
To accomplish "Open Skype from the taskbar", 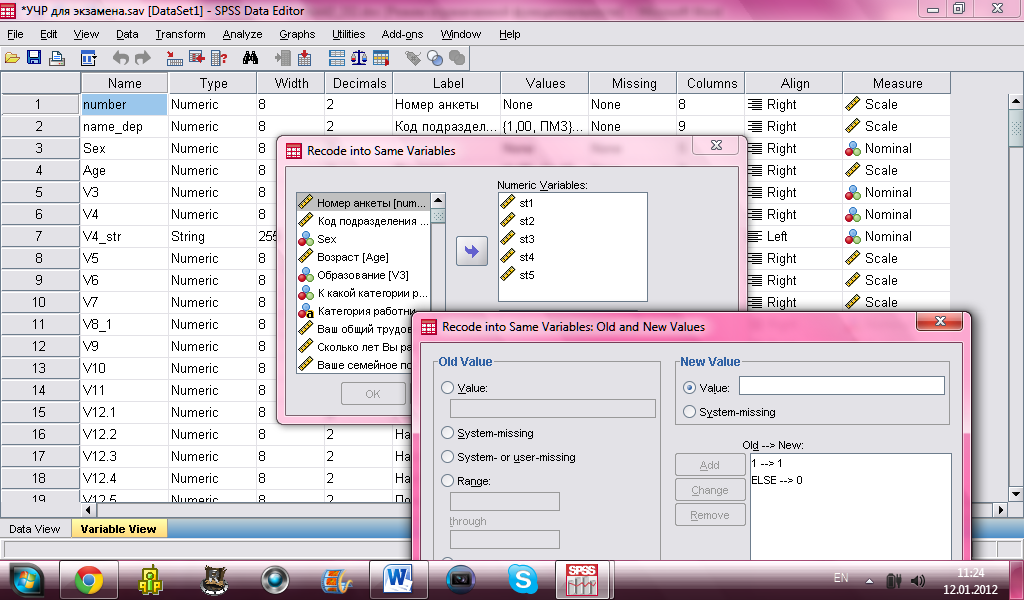I will [x=522, y=580].
